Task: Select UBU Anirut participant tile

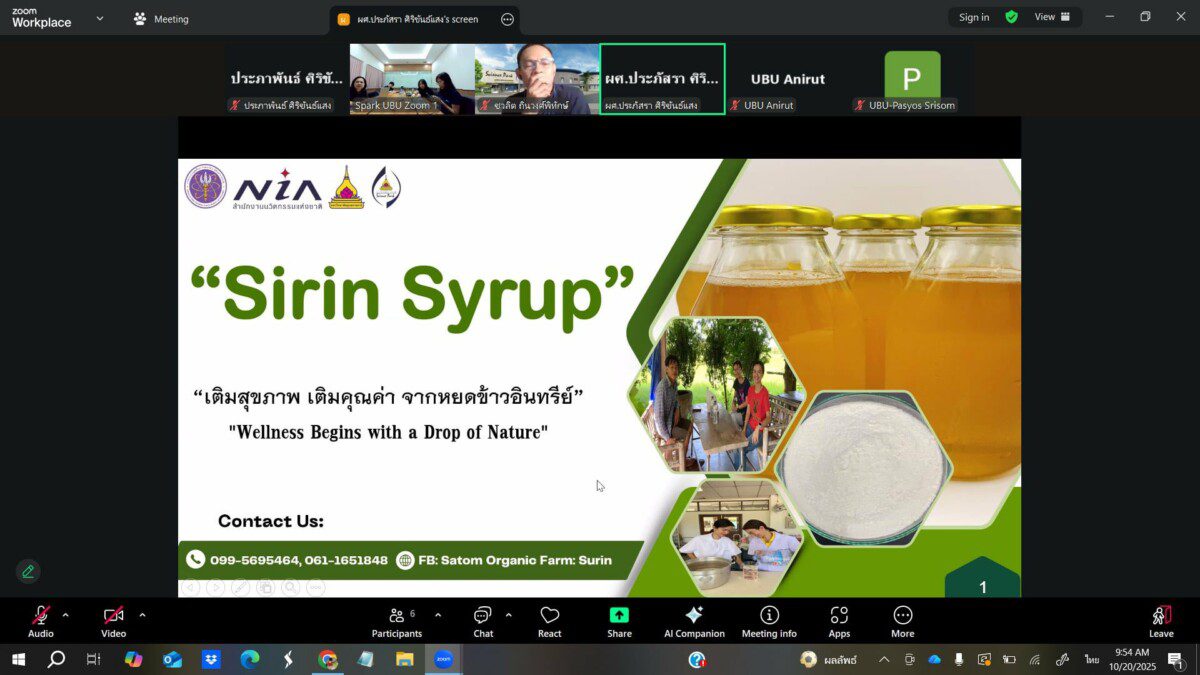Action: pyautogui.click(x=787, y=79)
